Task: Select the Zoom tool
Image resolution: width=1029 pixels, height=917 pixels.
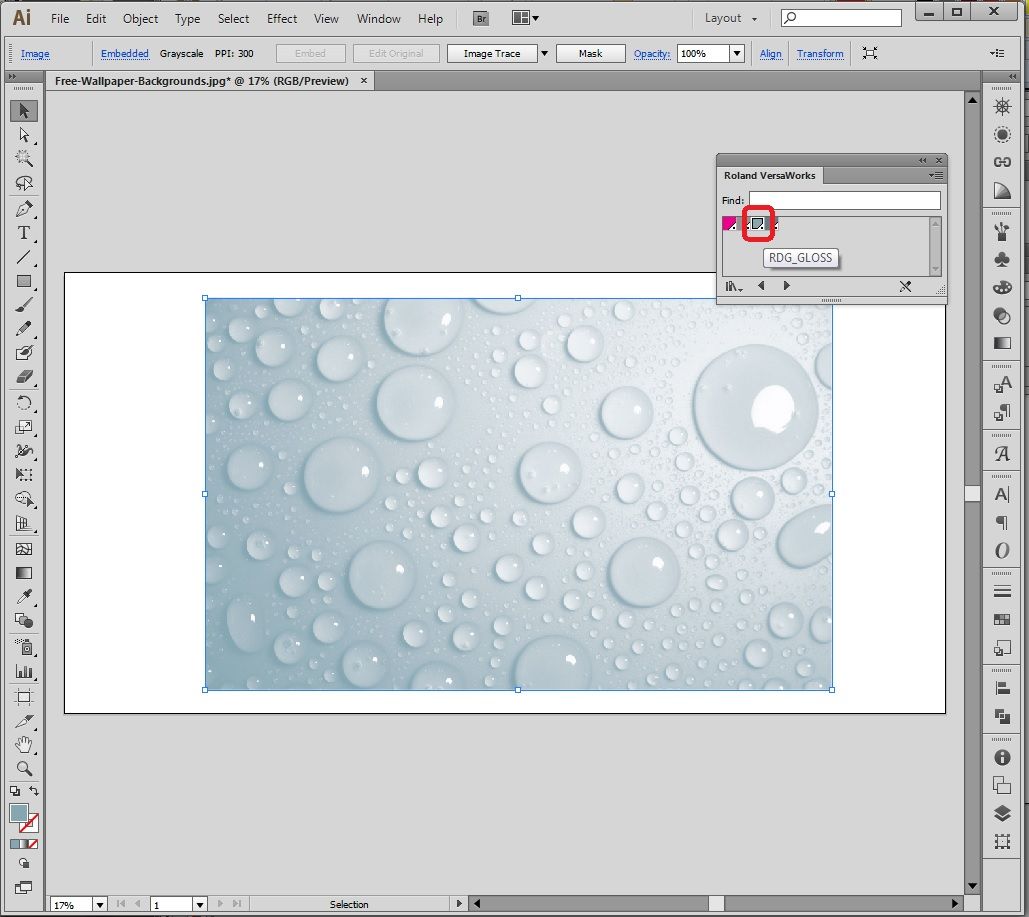Action: pos(24,768)
